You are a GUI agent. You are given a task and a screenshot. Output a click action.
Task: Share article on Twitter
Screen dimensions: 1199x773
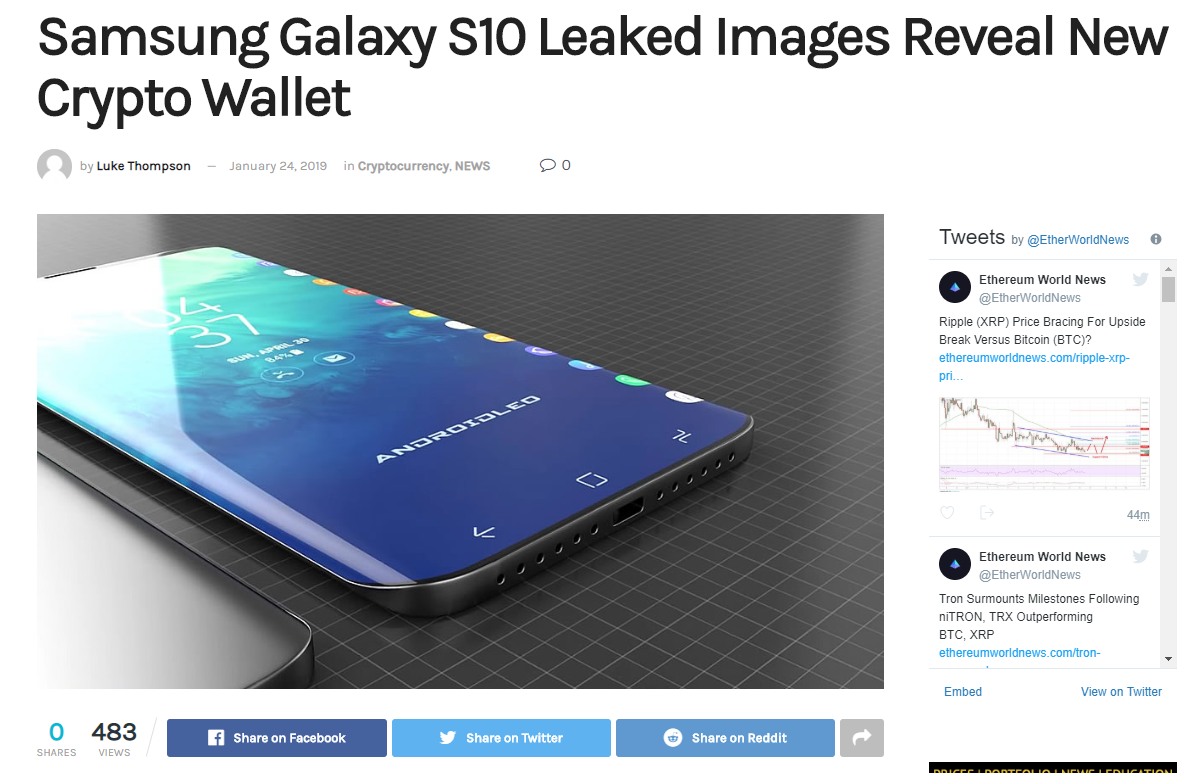(x=501, y=738)
